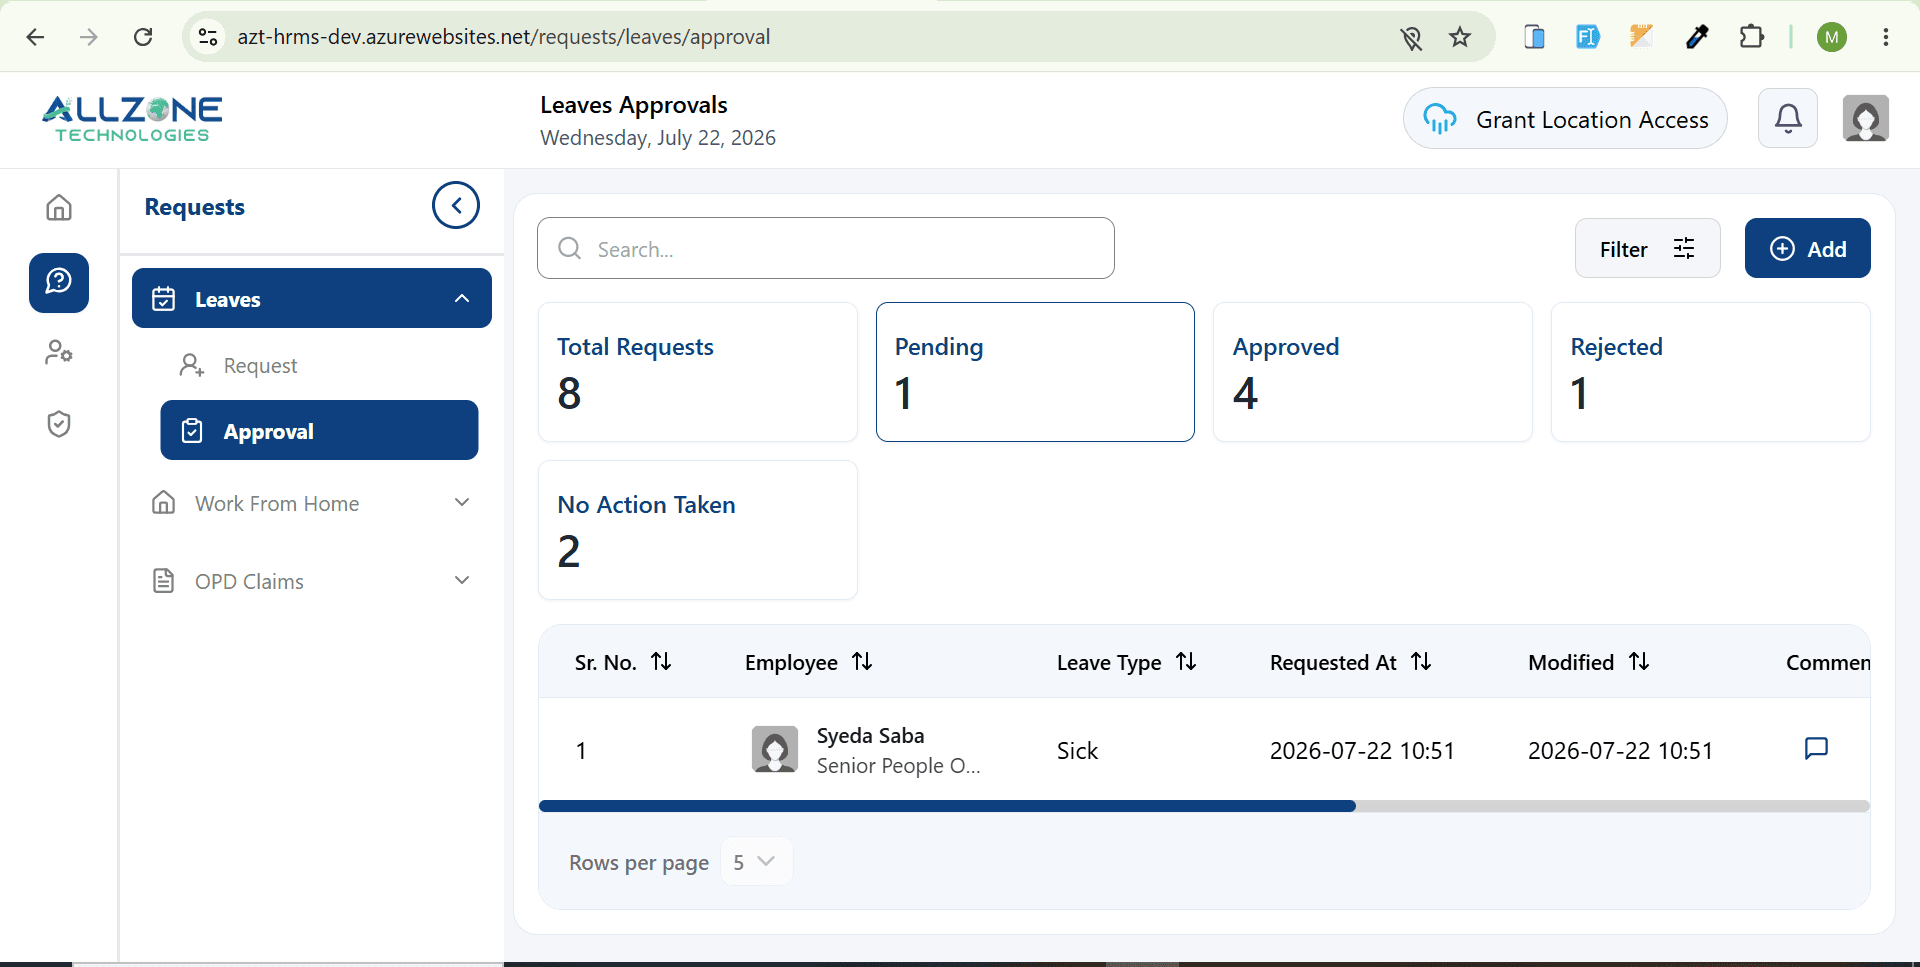Open the Chrome three-dot menu

click(x=1886, y=37)
